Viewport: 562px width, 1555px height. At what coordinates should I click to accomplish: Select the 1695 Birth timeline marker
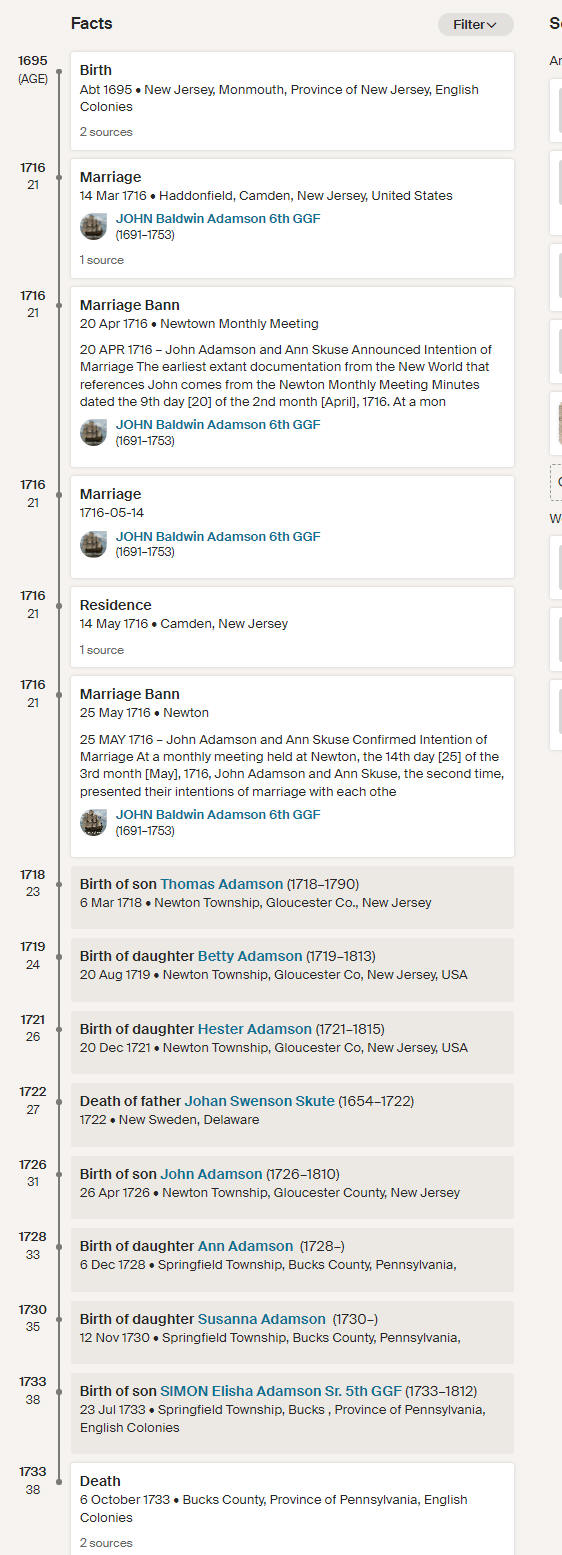(x=59, y=71)
